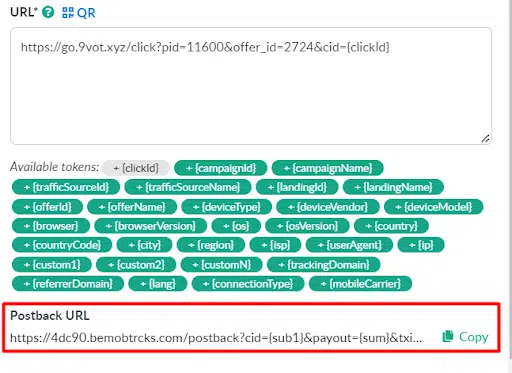Insert the {trackingDomain} token
The width and height of the screenshot is (512, 373).
(x=324, y=265)
